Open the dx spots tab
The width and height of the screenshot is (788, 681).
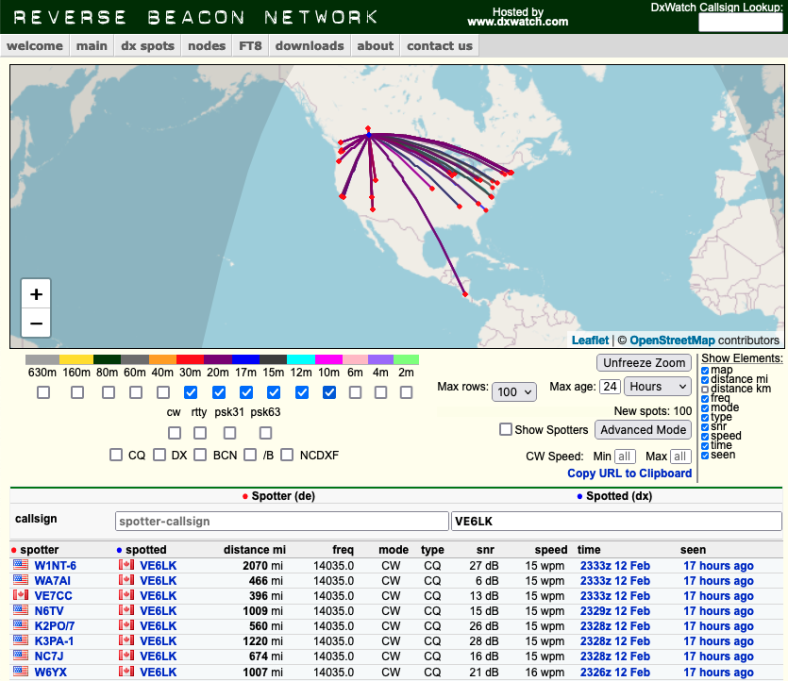147,46
